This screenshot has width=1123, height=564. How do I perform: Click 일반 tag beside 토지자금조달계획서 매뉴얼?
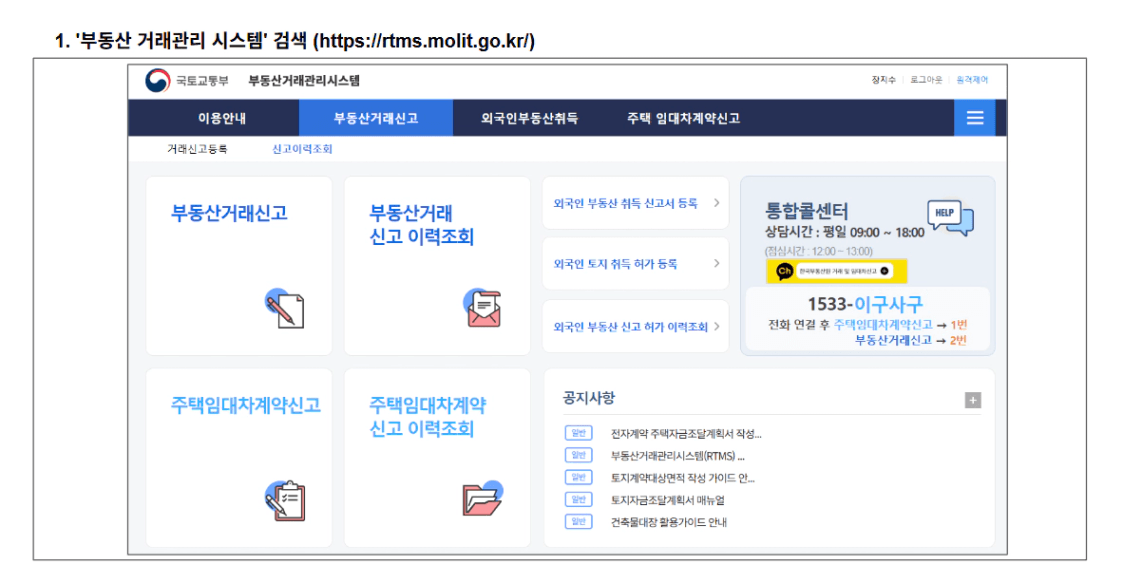pos(579,500)
